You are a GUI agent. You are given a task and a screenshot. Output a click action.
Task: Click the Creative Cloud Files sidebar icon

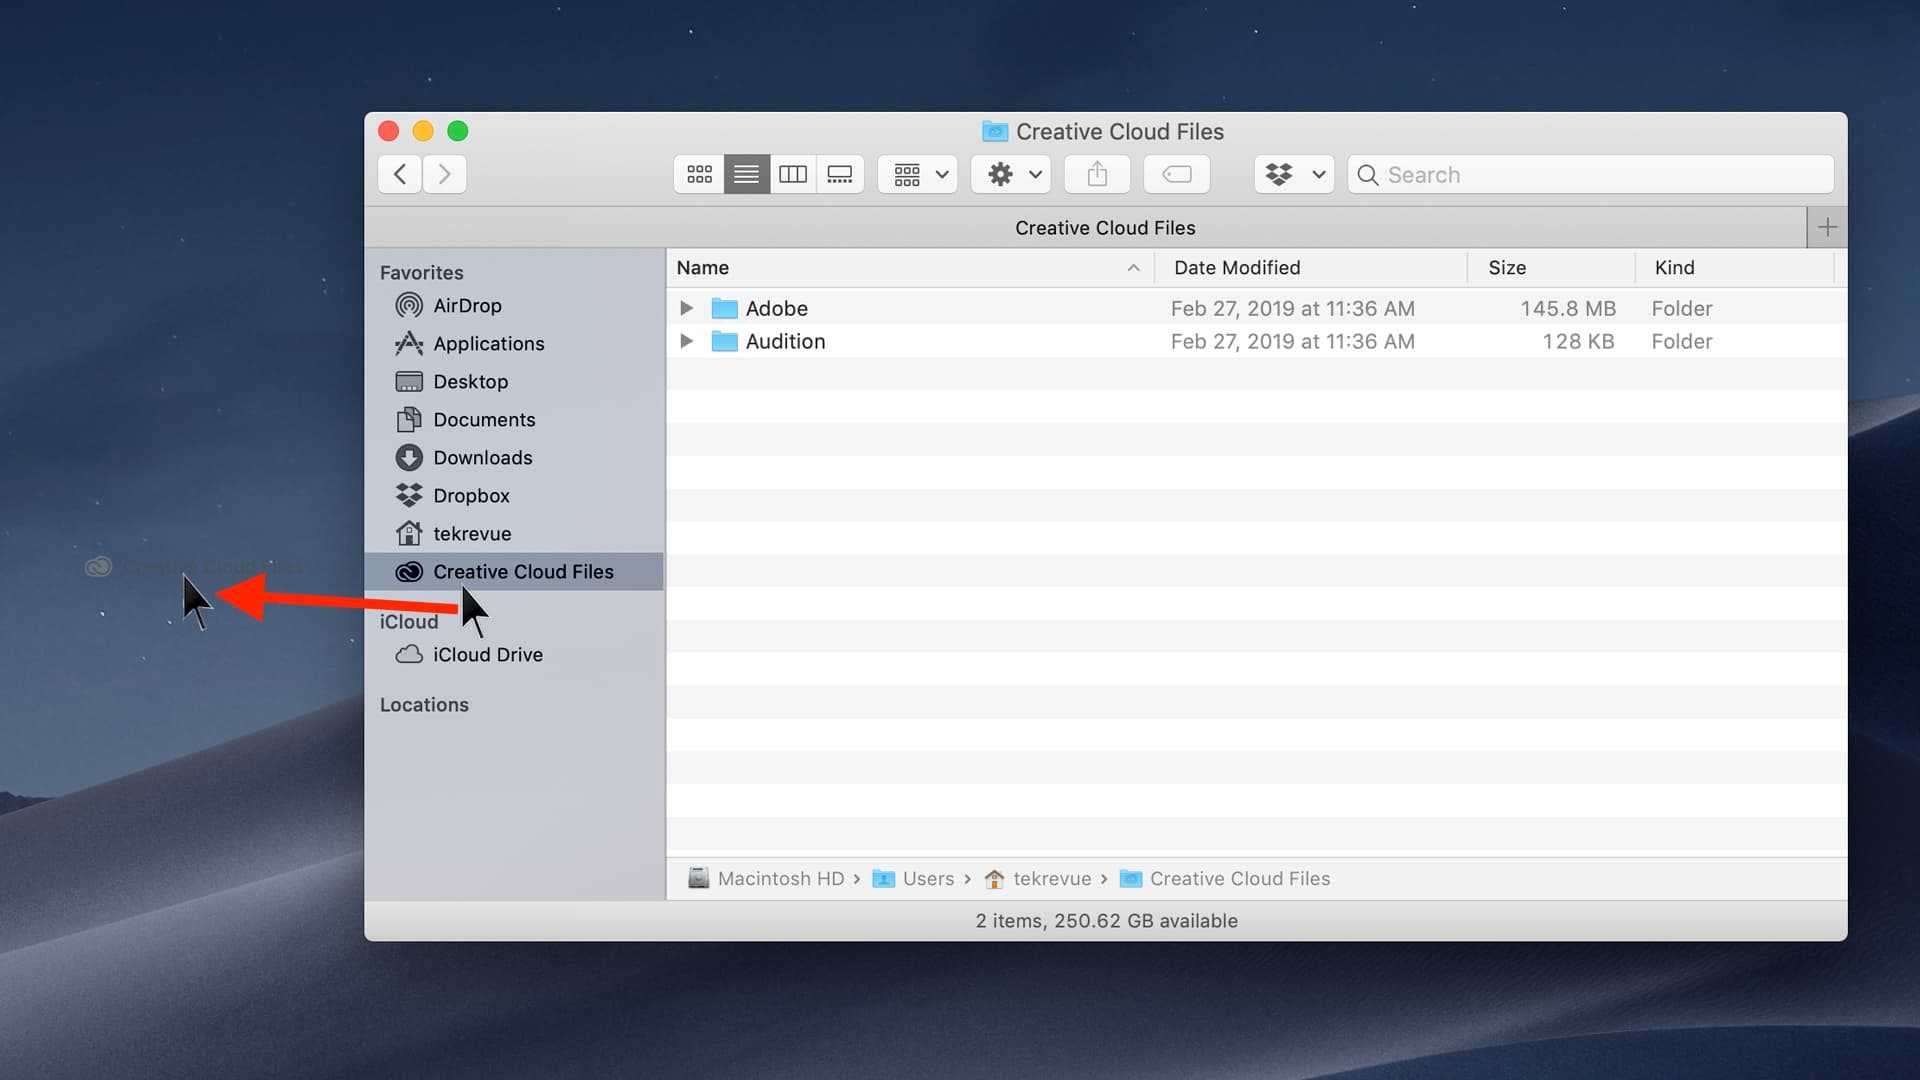click(x=410, y=570)
